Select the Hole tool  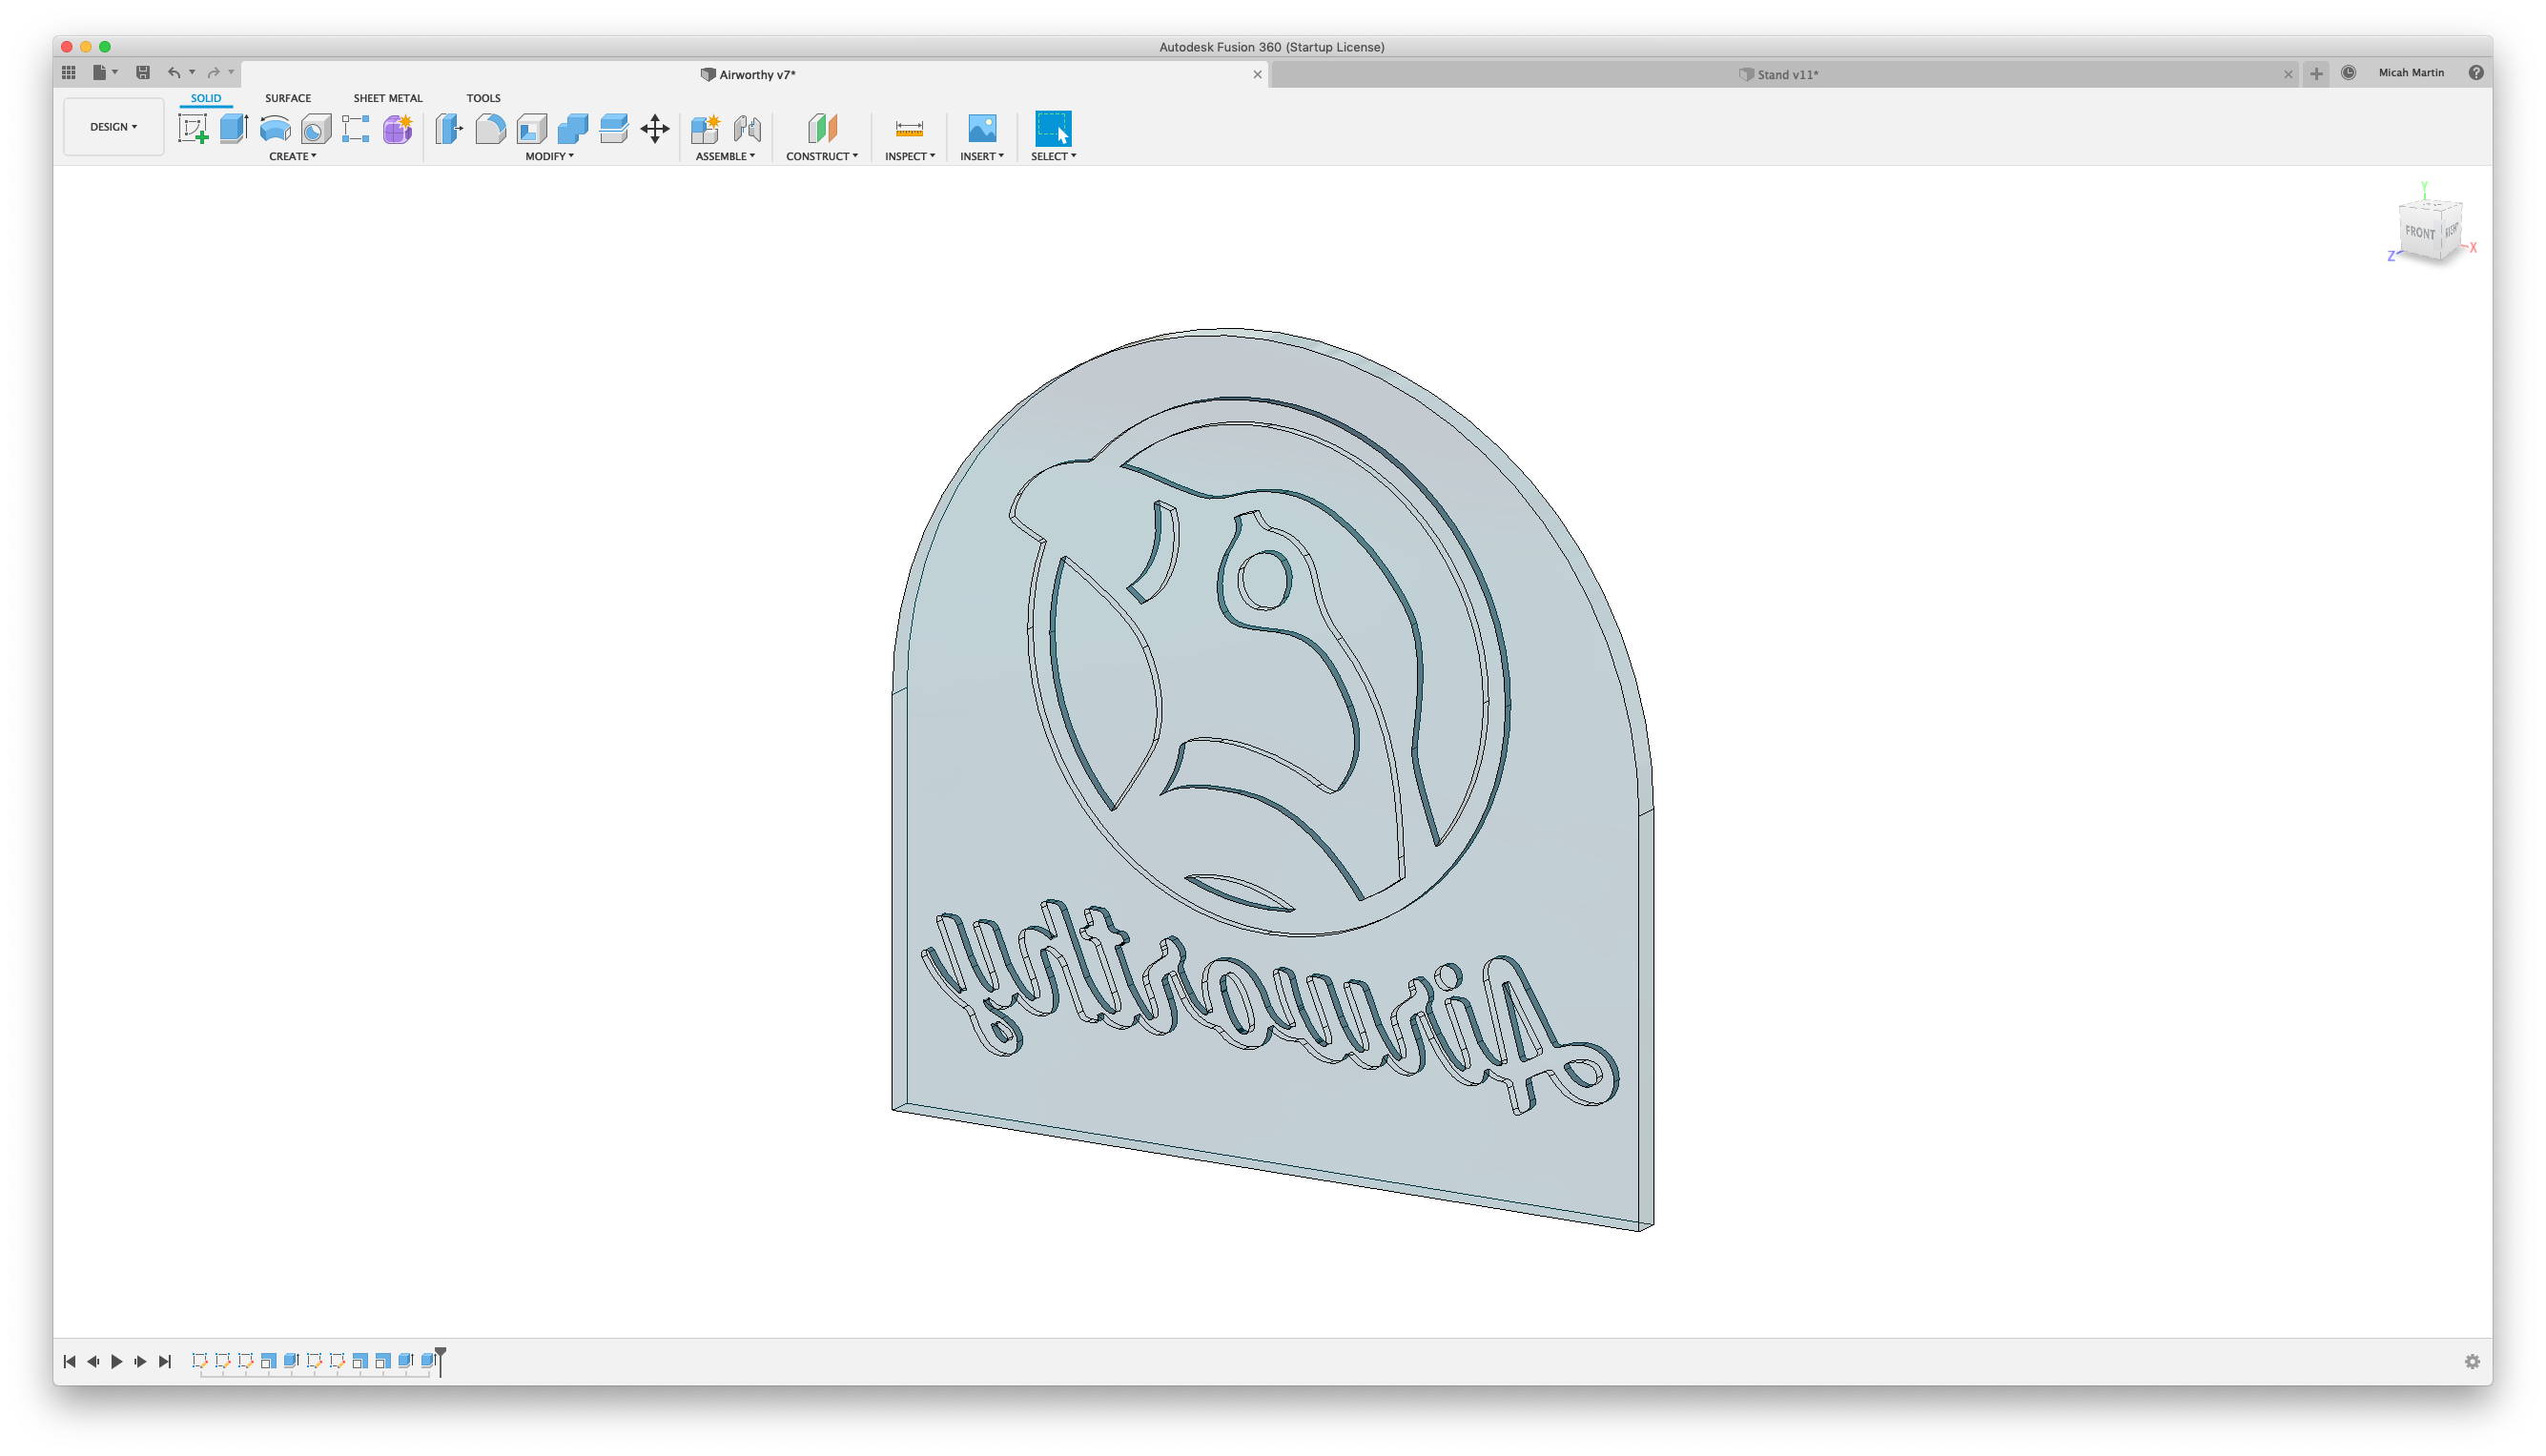point(316,129)
